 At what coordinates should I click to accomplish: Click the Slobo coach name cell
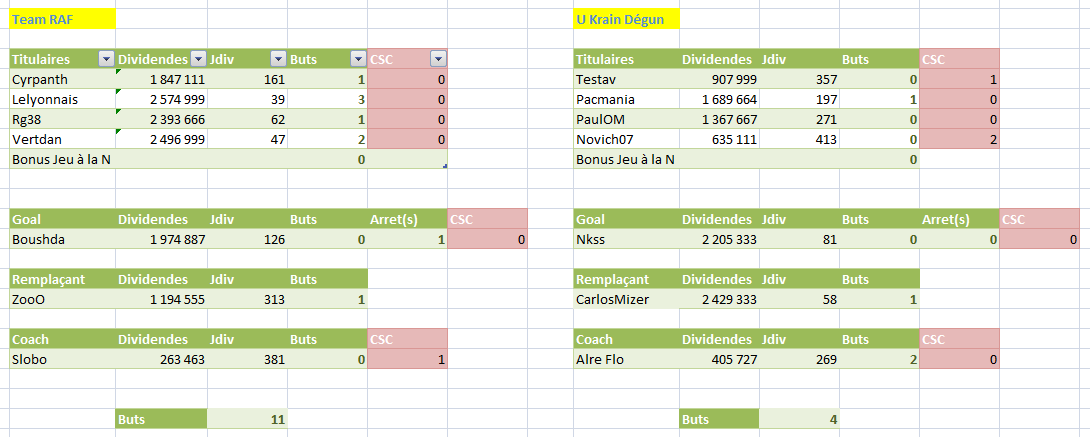point(62,359)
